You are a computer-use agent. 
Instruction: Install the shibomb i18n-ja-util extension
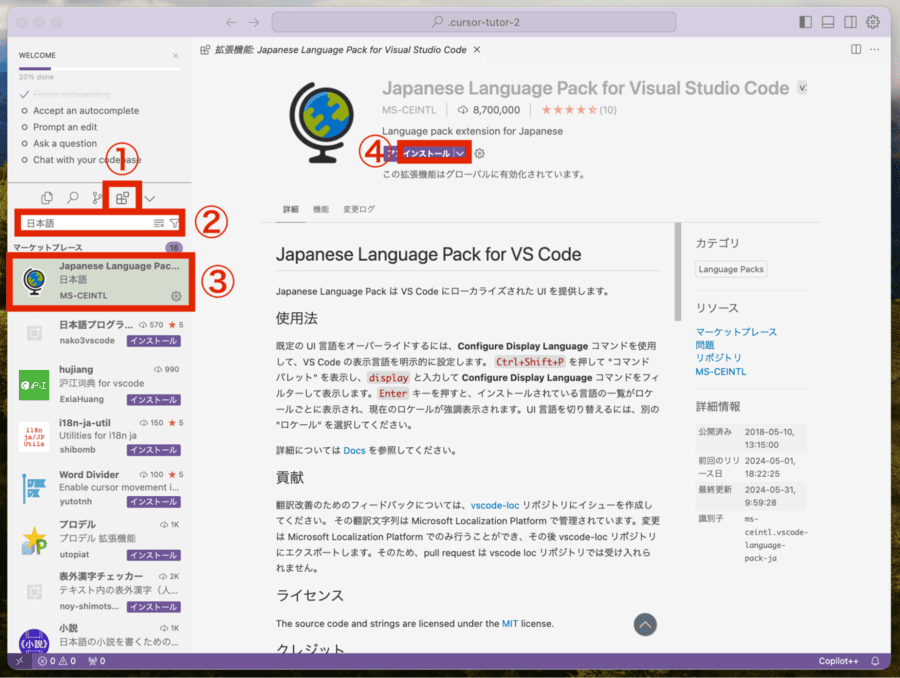tap(154, 450)
